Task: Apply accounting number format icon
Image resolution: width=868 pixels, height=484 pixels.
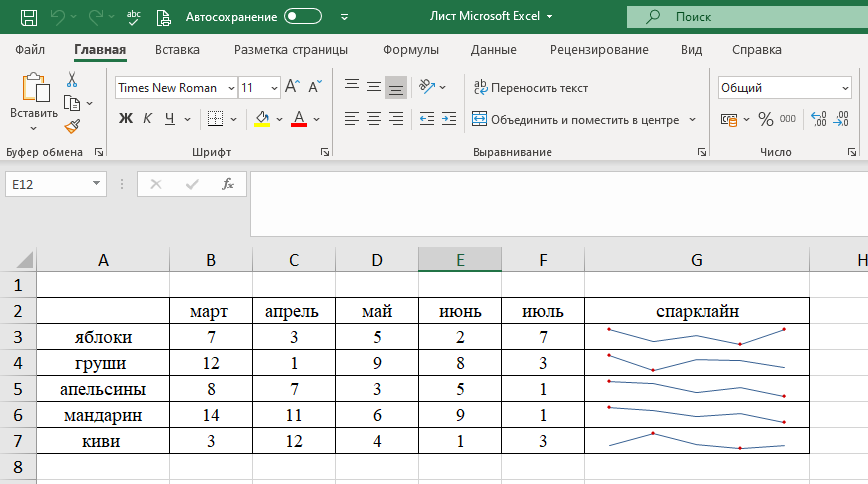Action: click(729, 120)
